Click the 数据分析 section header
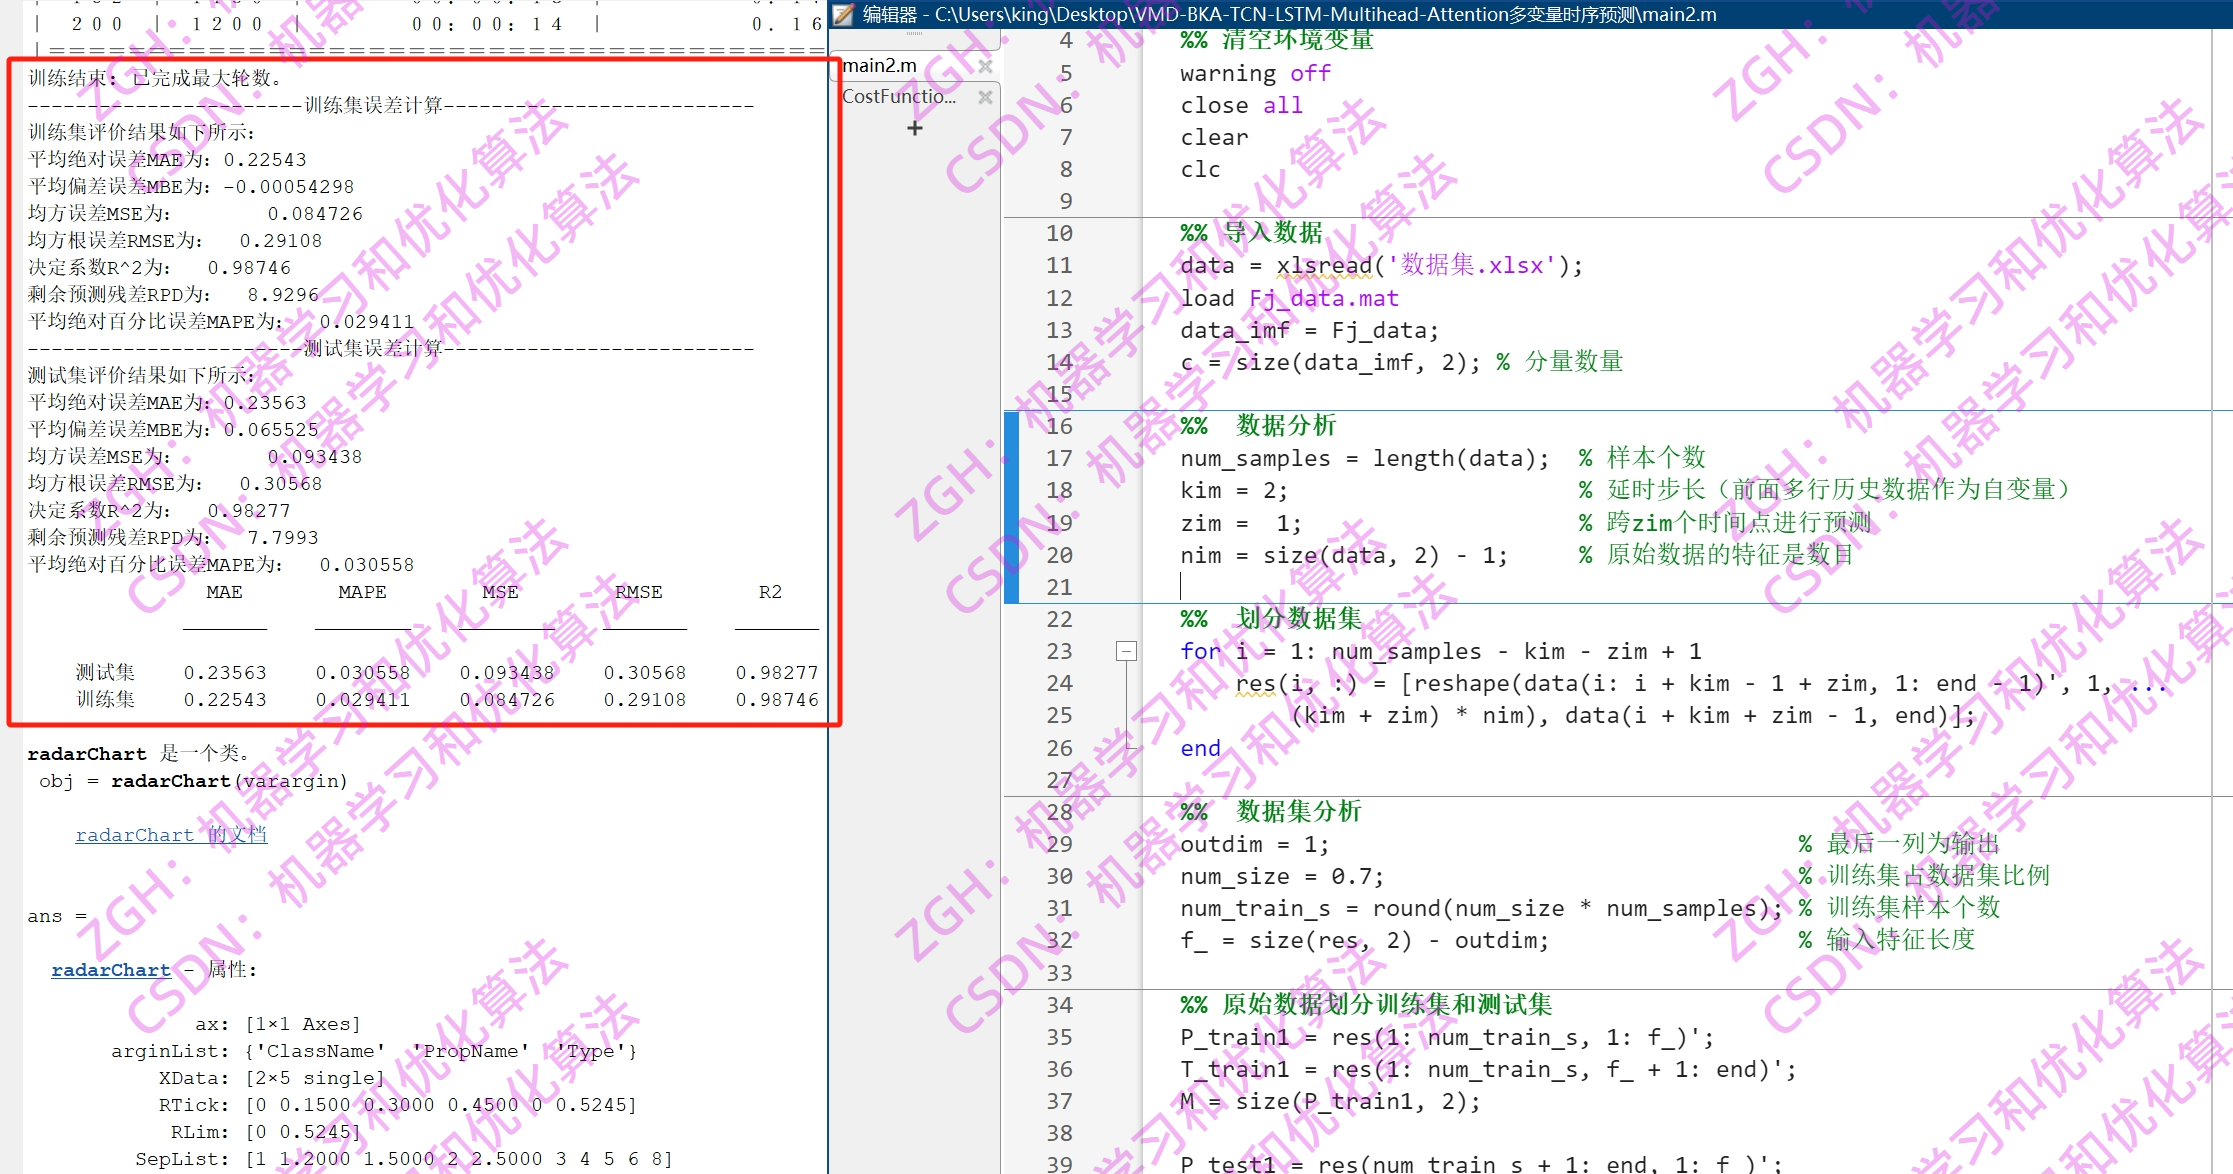The height and width of the screenshot is (1174, 2233). [x=1285, y=425]
